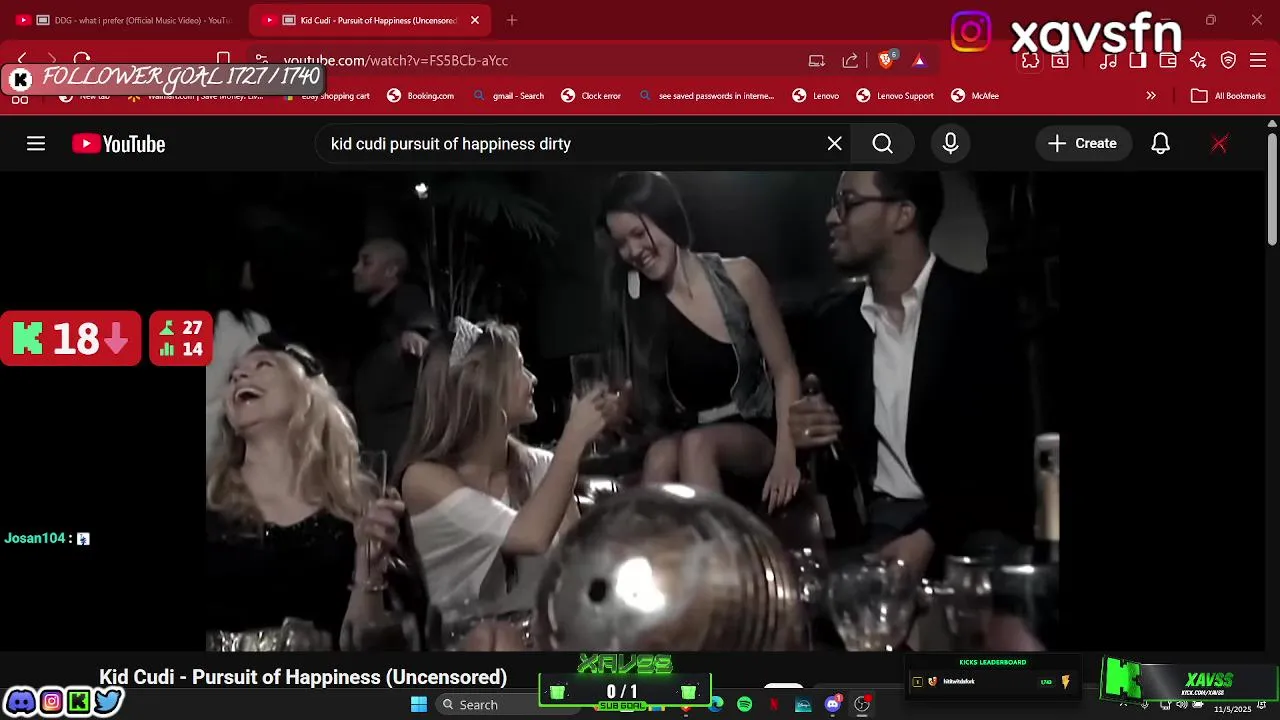
Task: Bookmark this page with the bookmark icon
Action: (x=224, y=60)
